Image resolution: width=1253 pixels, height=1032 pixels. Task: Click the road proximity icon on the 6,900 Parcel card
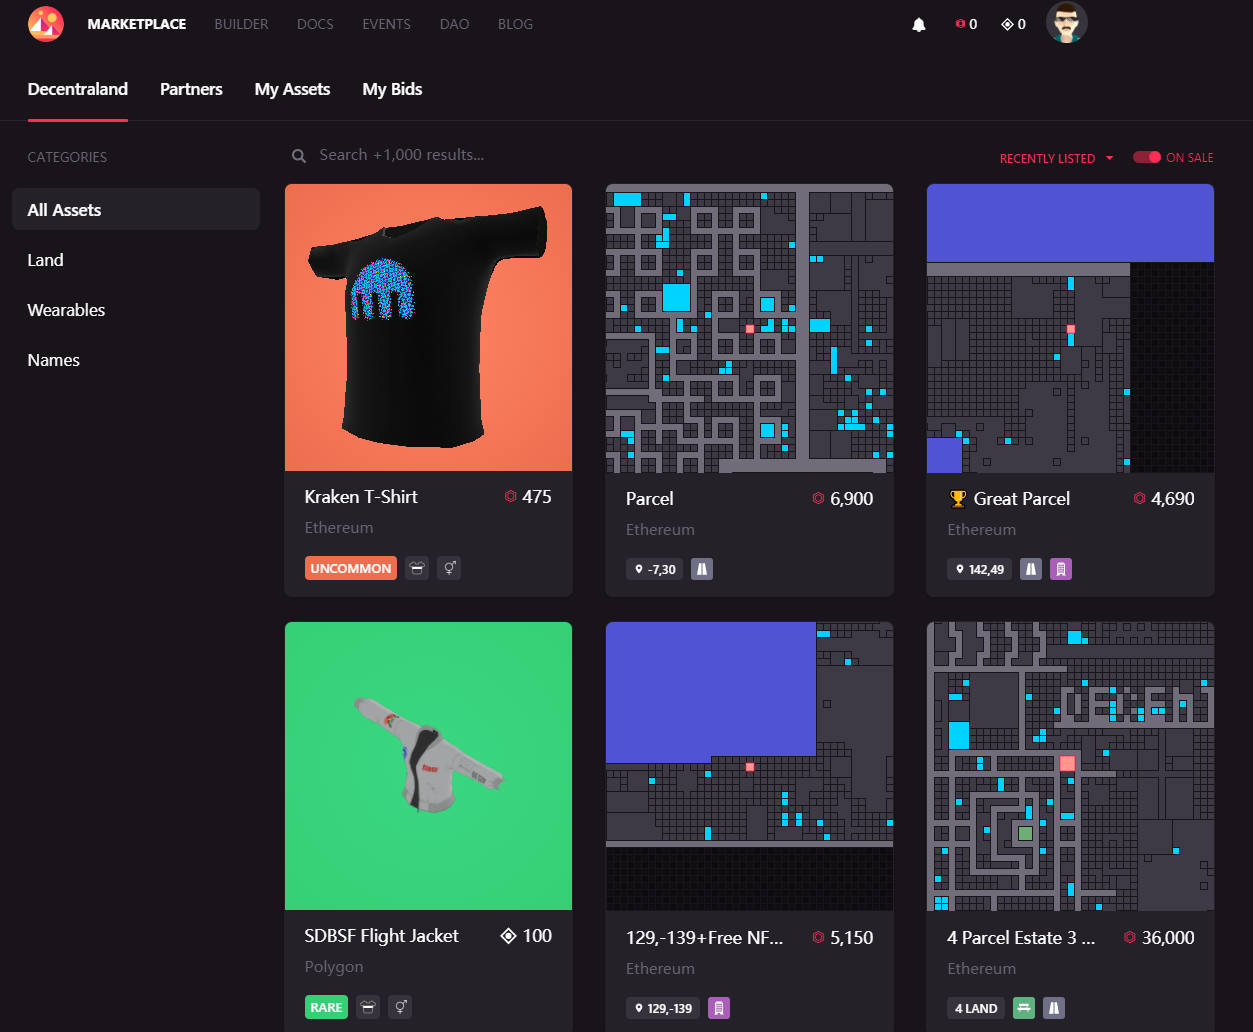(702, 570)
